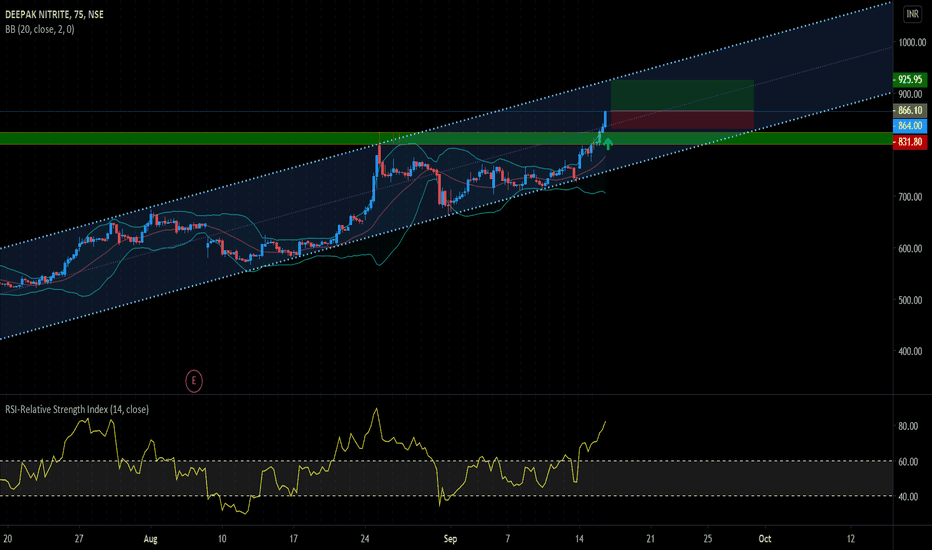Click the Sep label on time axis
Viewport: 932px width, 550px height.
[451, 539]
